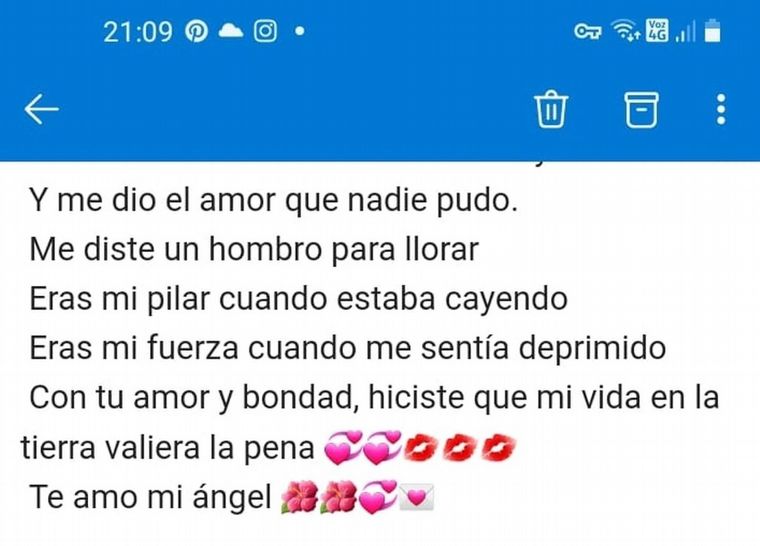
Task: Tap the Voz 4G indicator
Action: (657, 31)
